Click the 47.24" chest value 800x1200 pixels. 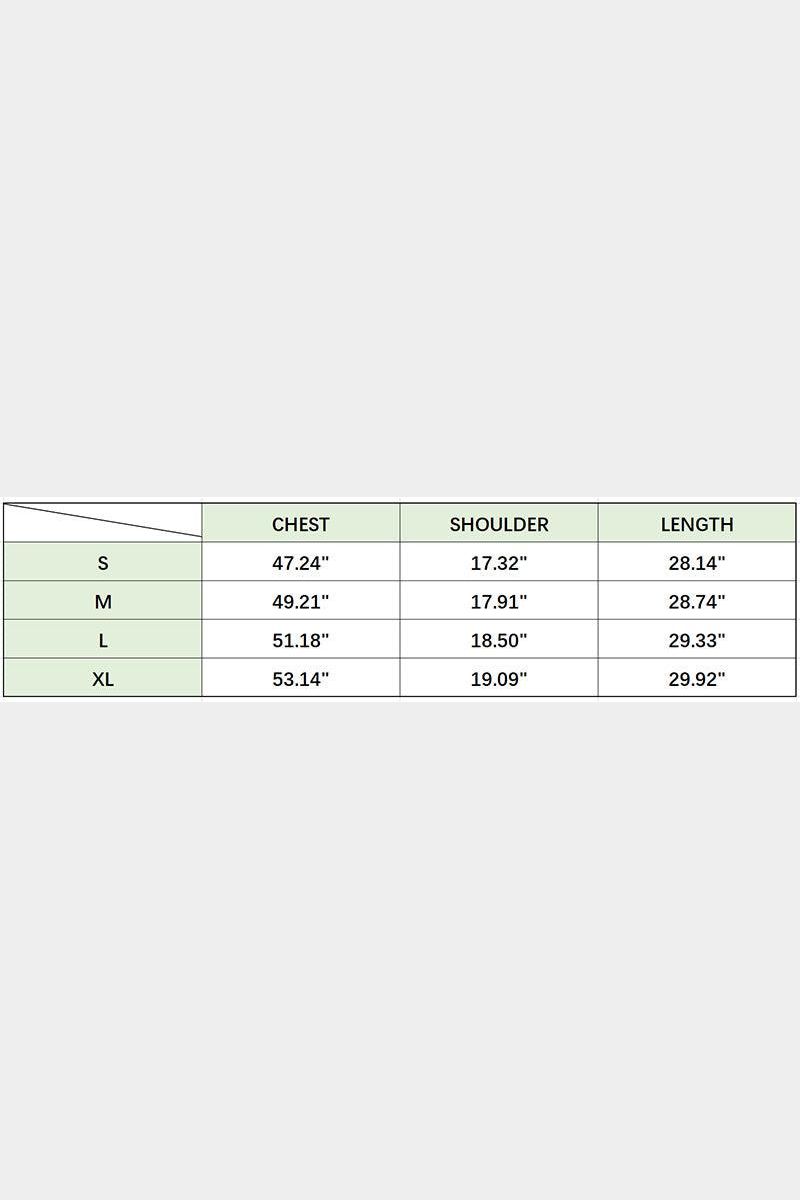coord(300,563)
